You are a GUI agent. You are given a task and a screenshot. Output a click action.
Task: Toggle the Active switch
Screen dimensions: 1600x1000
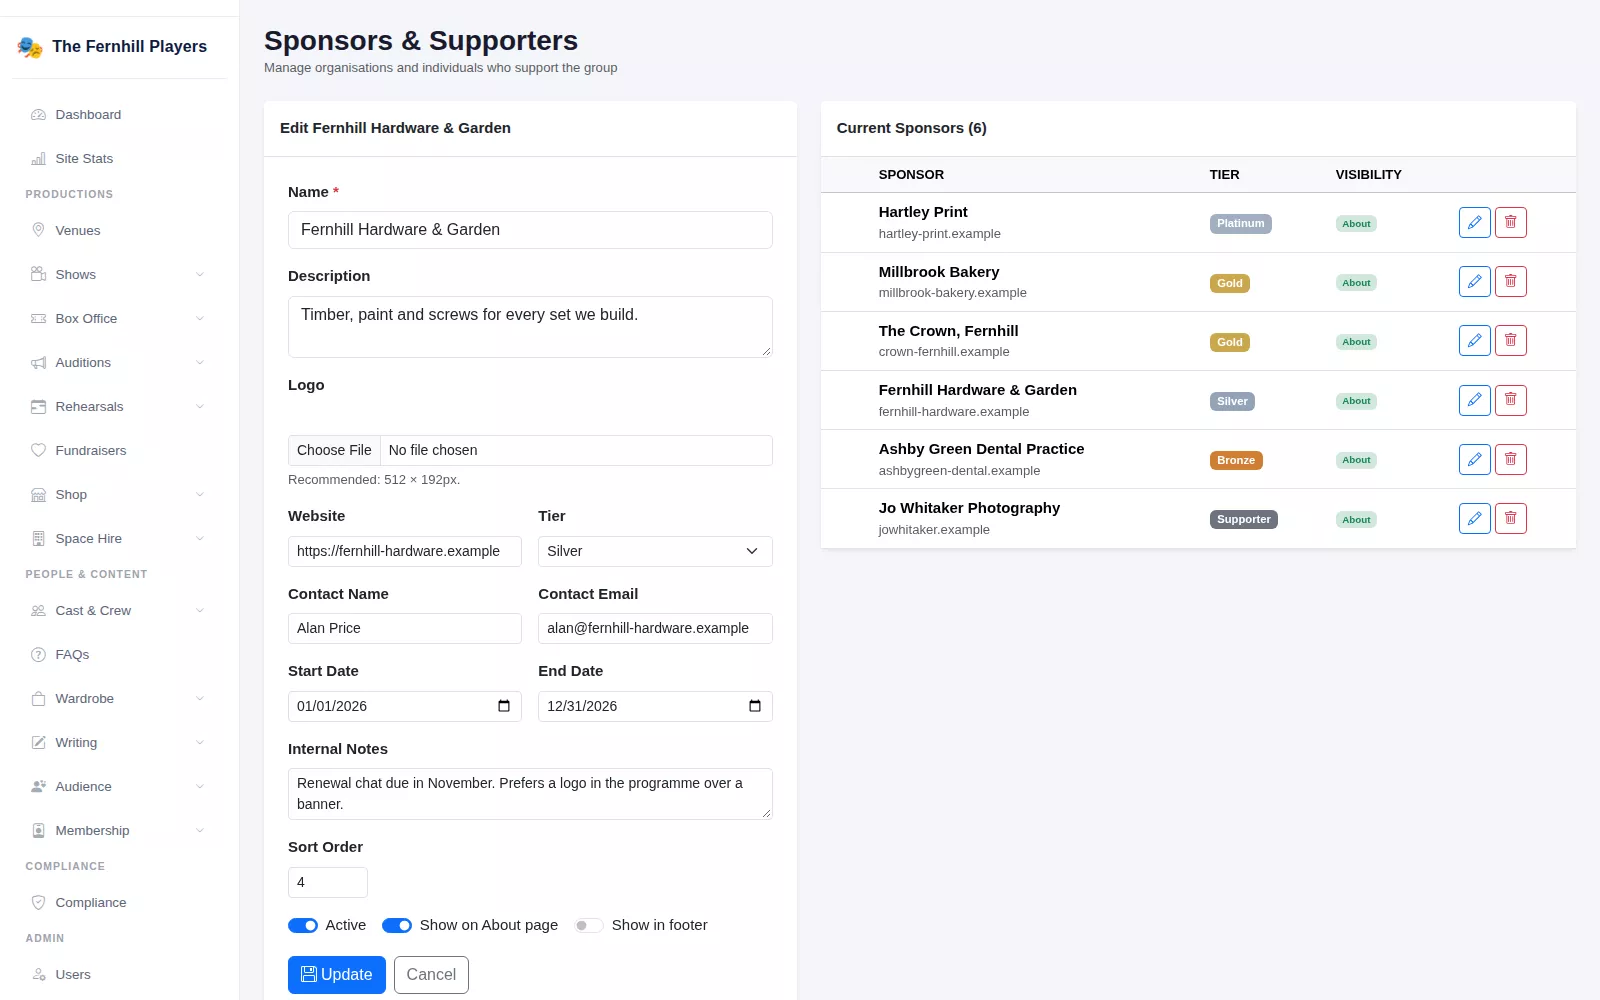[x=303, y=925]
